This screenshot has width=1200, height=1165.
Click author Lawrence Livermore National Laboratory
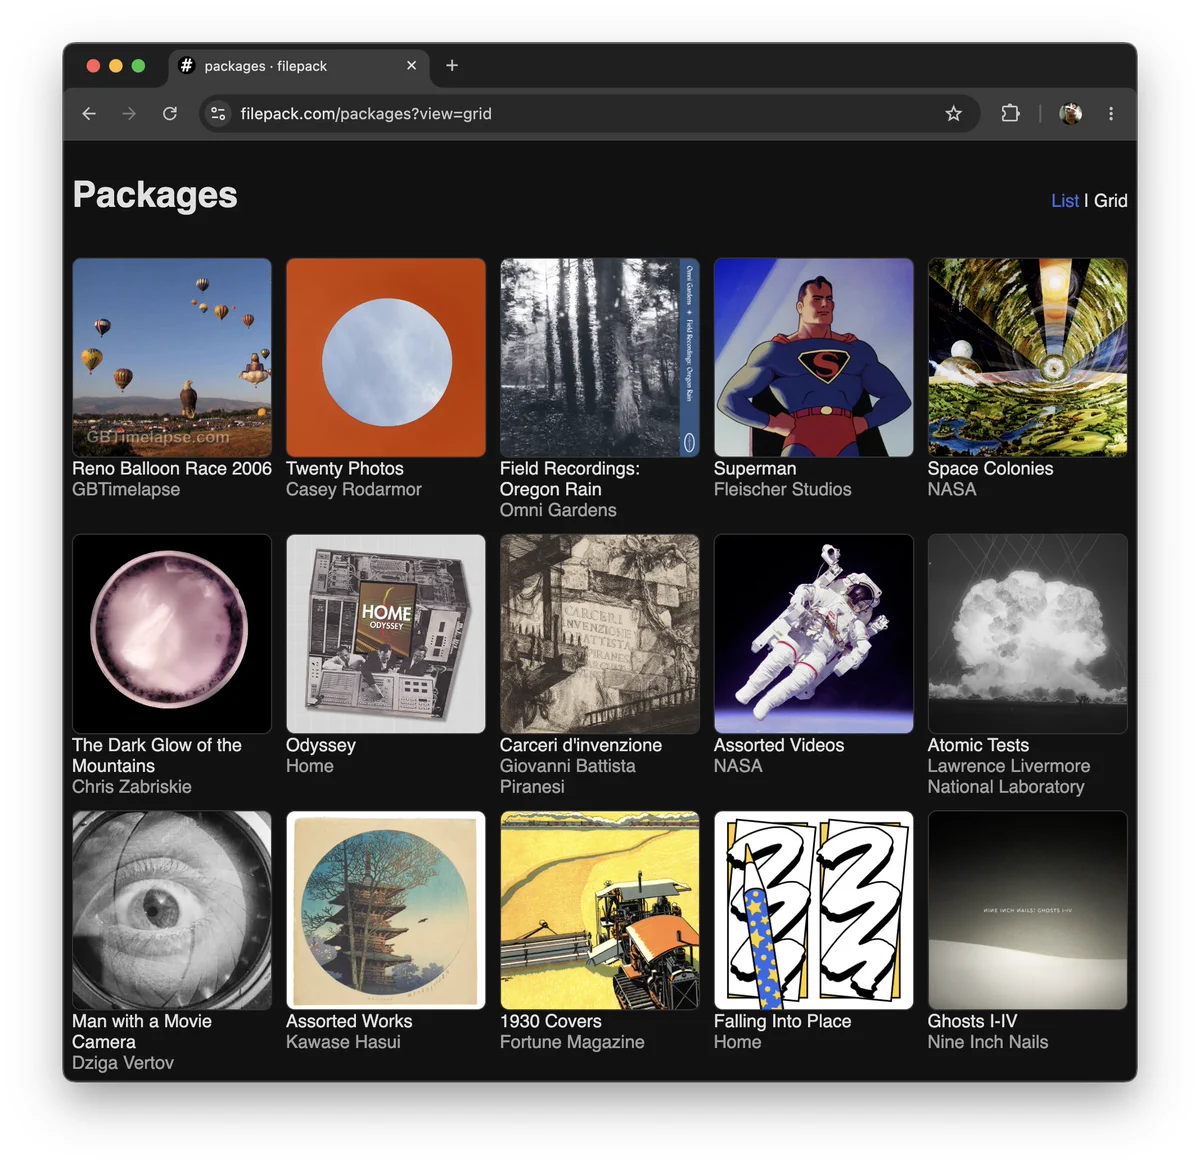[1009, 776]
